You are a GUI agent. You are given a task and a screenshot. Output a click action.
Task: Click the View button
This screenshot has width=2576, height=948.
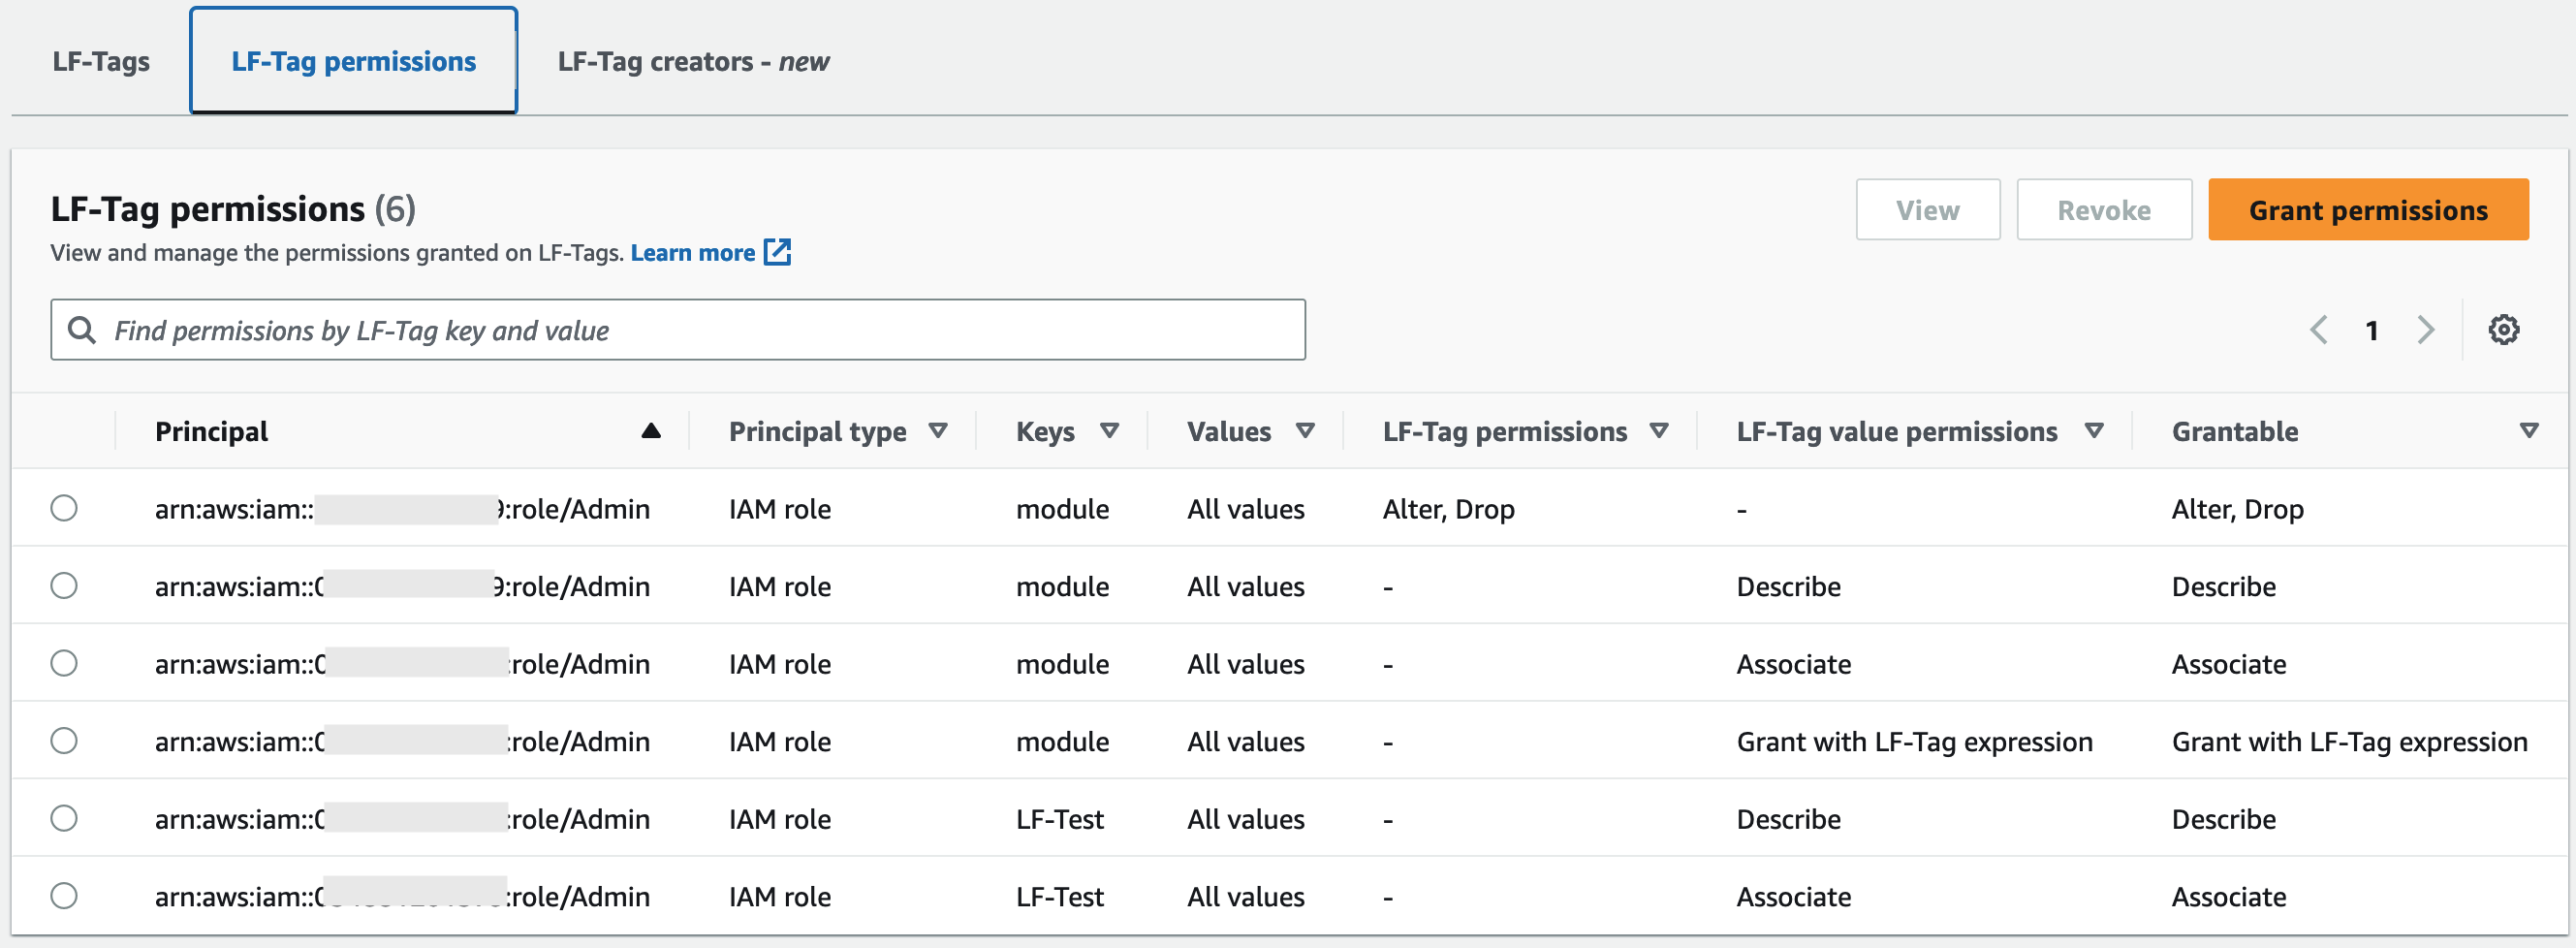(1928, 210)
